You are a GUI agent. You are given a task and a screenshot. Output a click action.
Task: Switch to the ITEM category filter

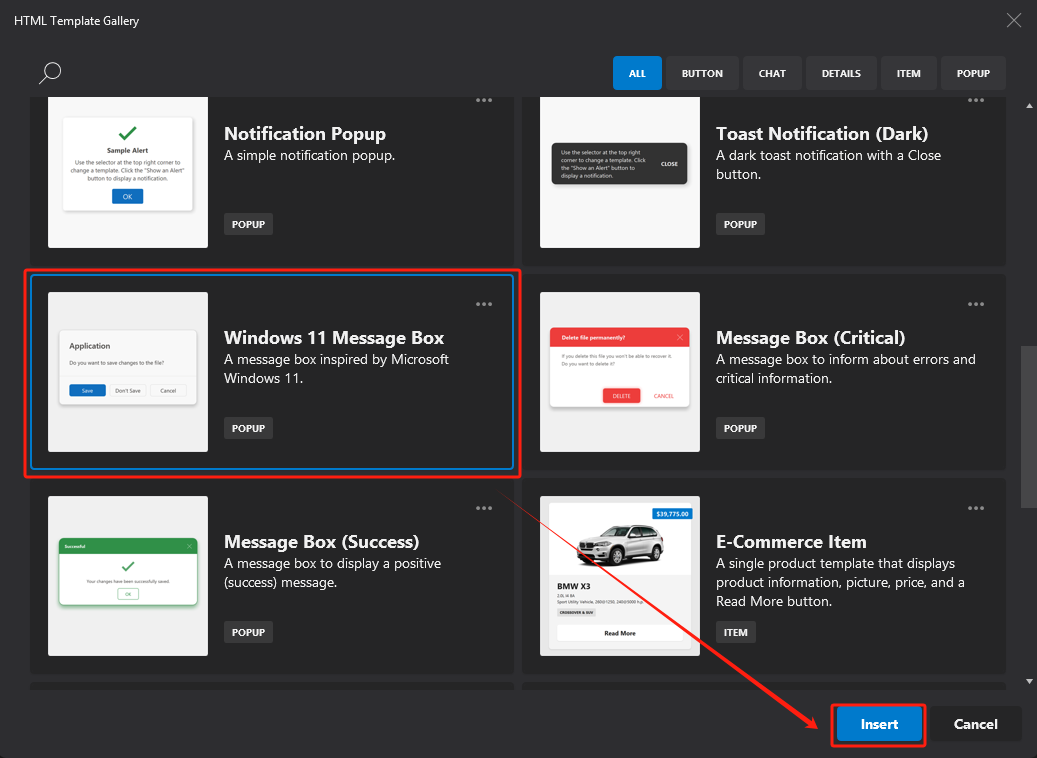pyautogui.click(x=909, y=73)
